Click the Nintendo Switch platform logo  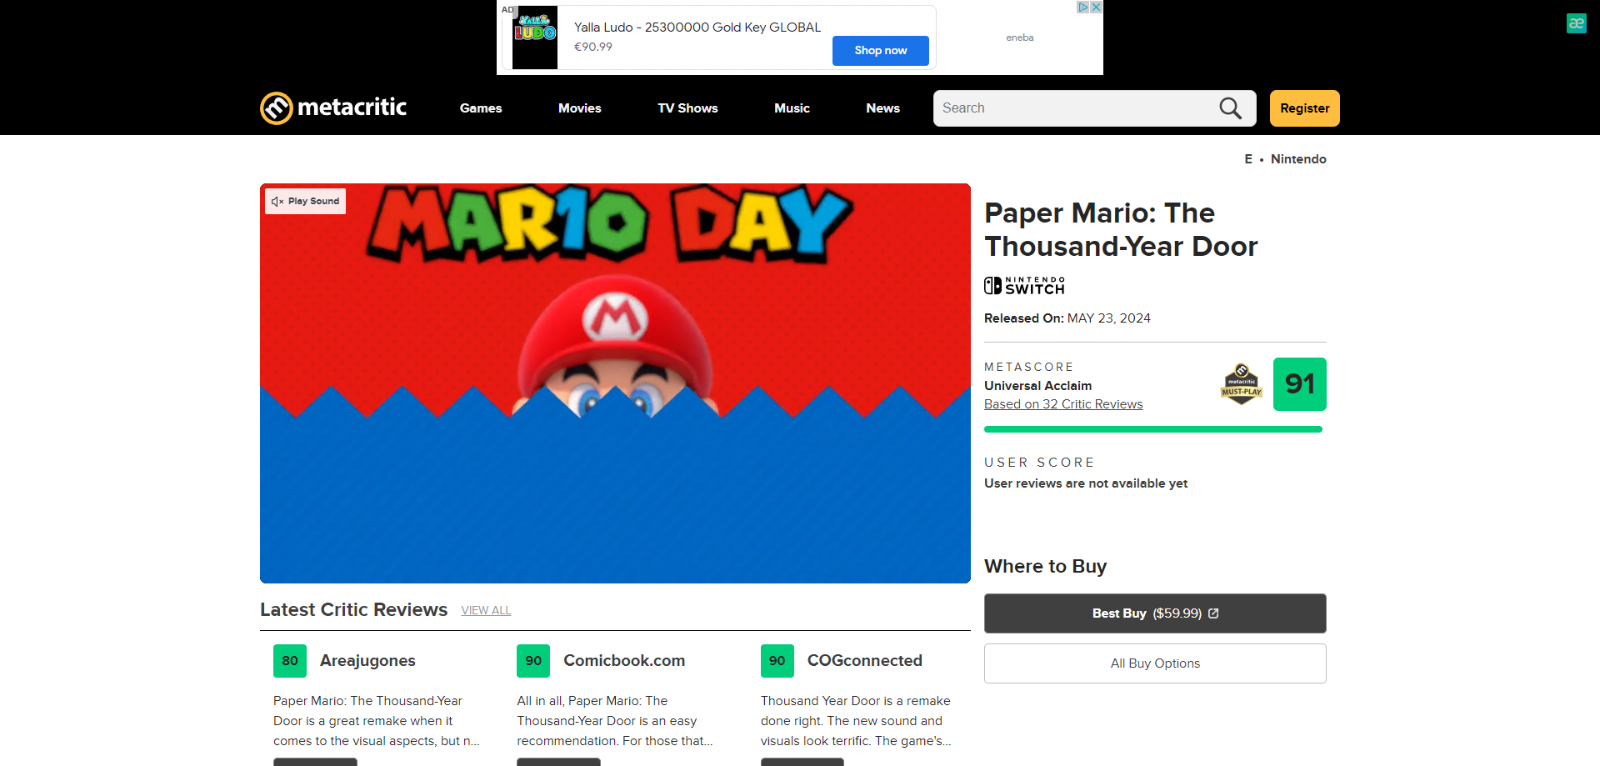[1024, 286]
